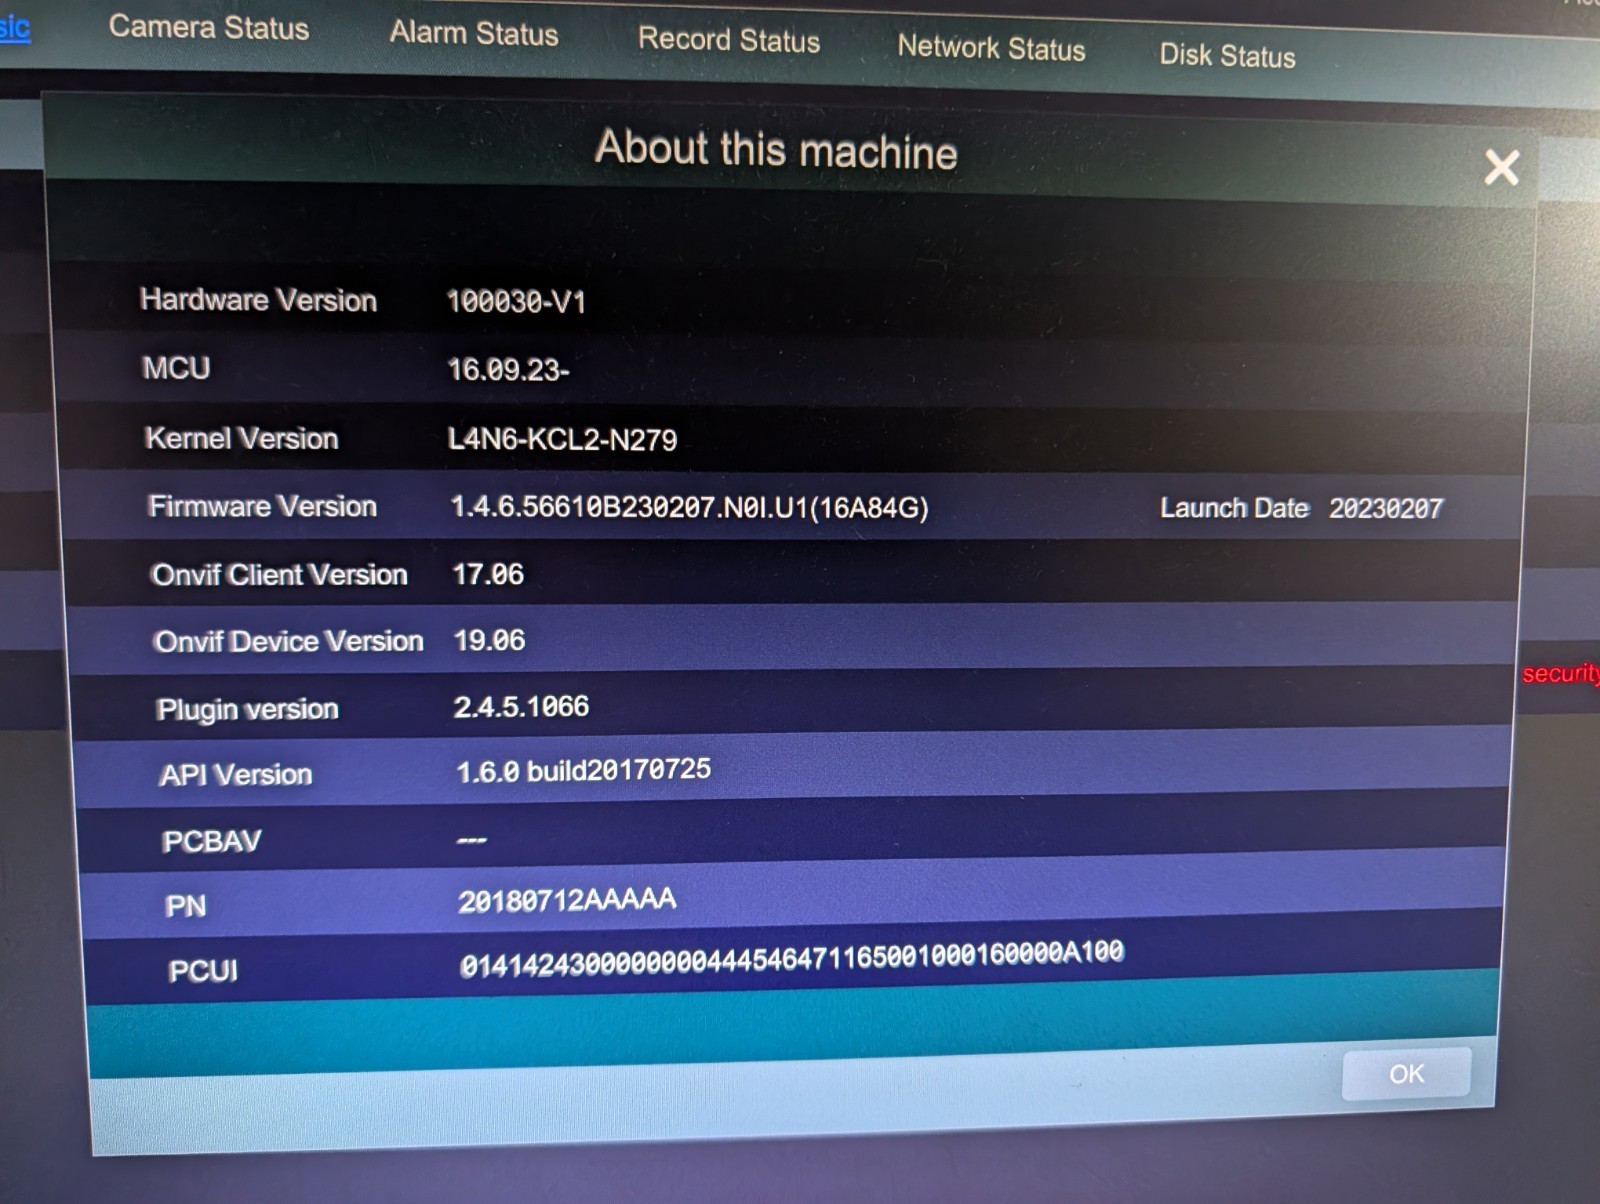Select plugin version 2.4.5.1066
This screenshot has width=1600, height=1204.
[521, 707]
